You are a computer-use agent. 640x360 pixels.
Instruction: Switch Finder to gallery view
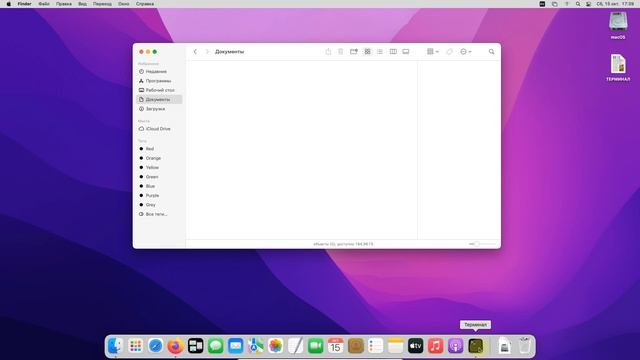click(x=406, y=52)
